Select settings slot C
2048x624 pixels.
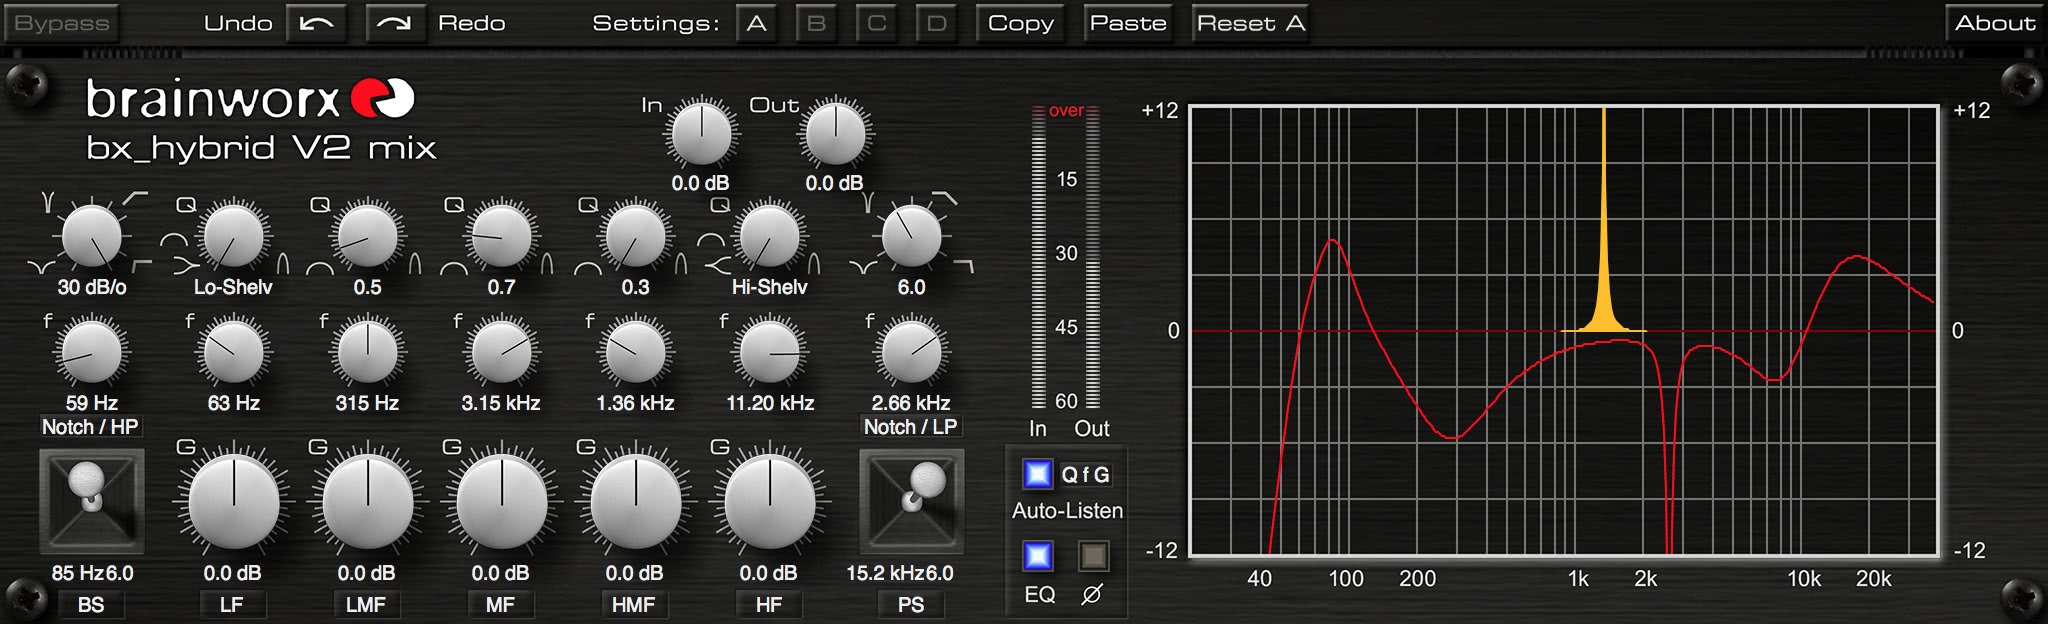[x=877, y=23]
